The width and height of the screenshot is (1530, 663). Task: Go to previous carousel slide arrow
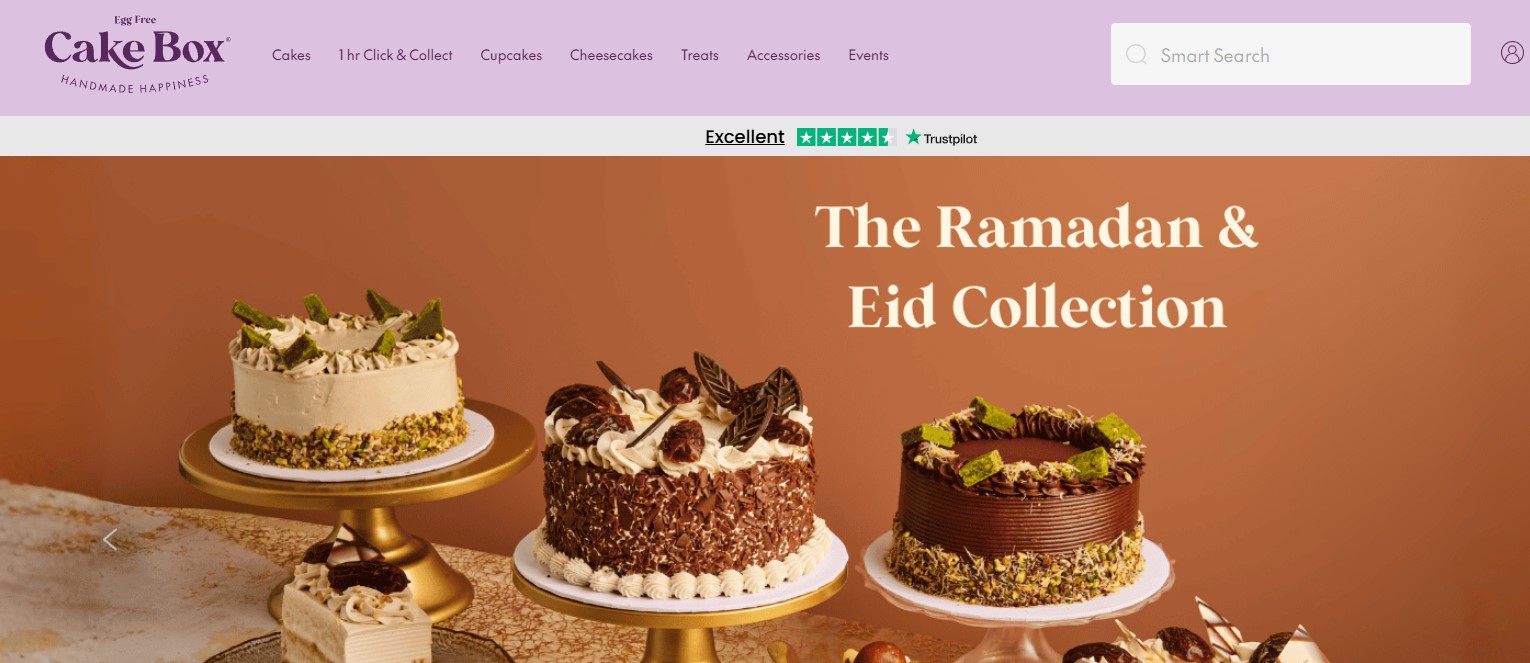click(x=110, y=540)
